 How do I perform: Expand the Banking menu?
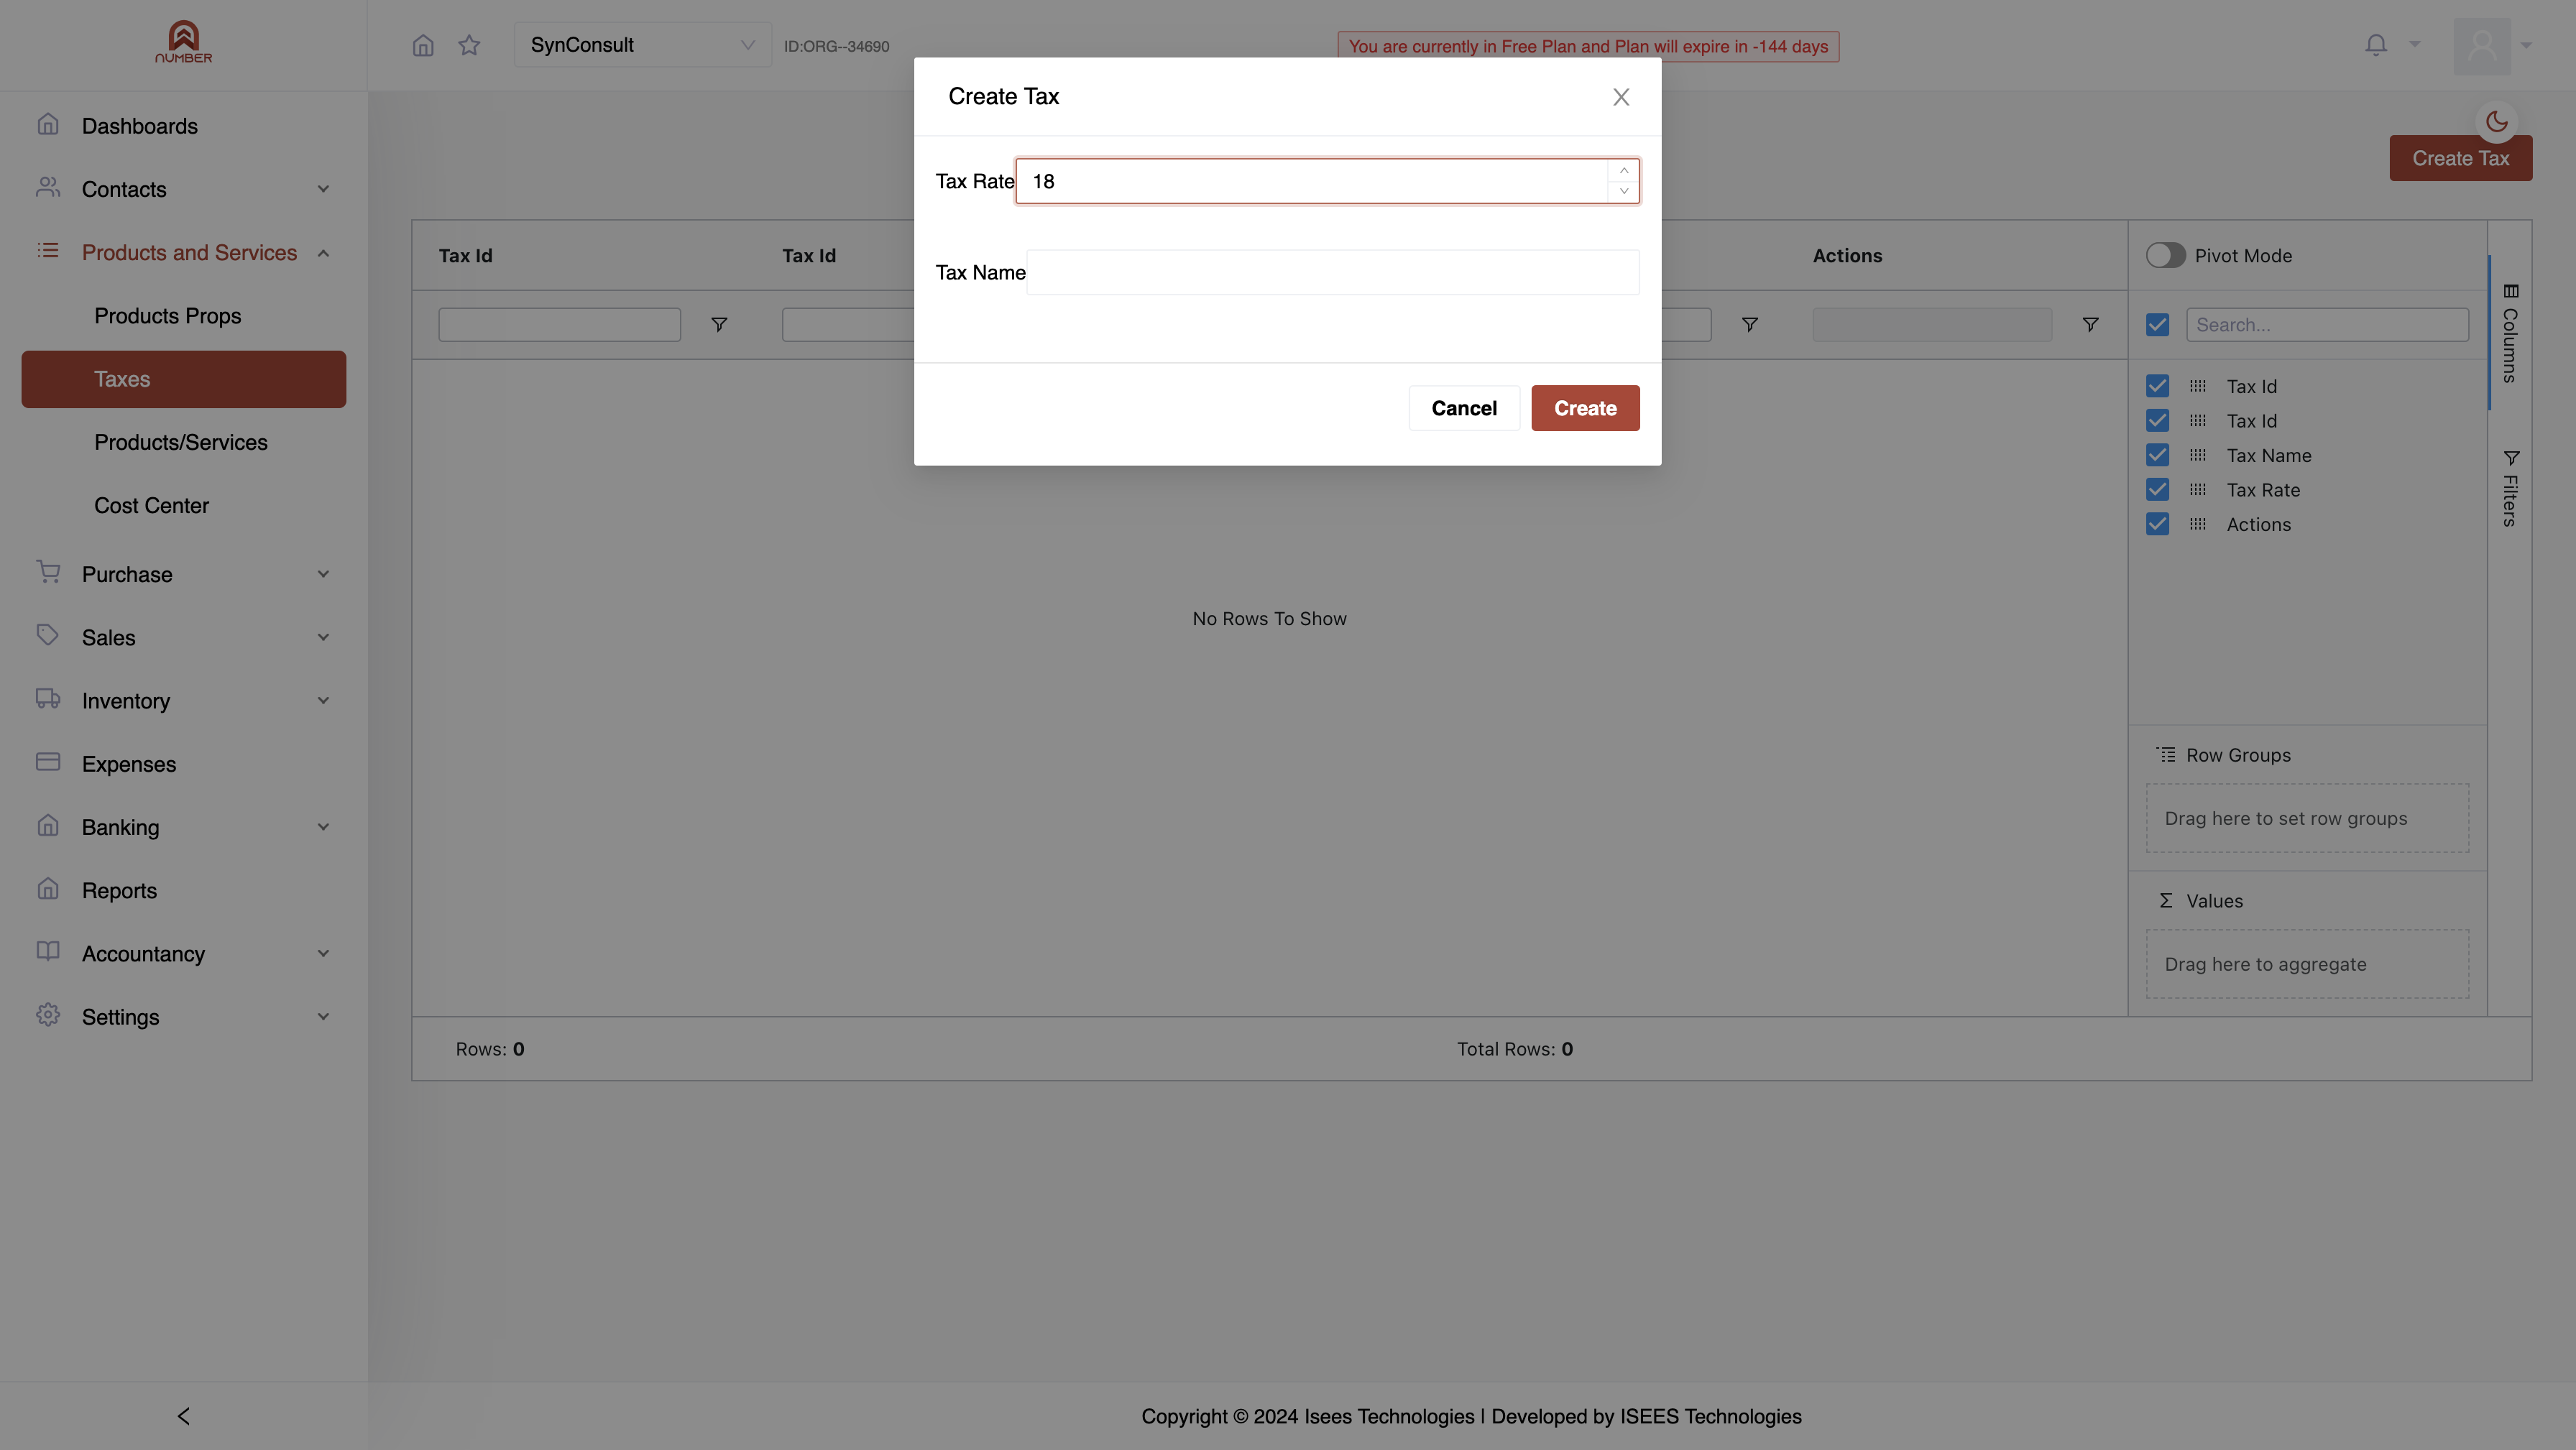coord(184,827)
